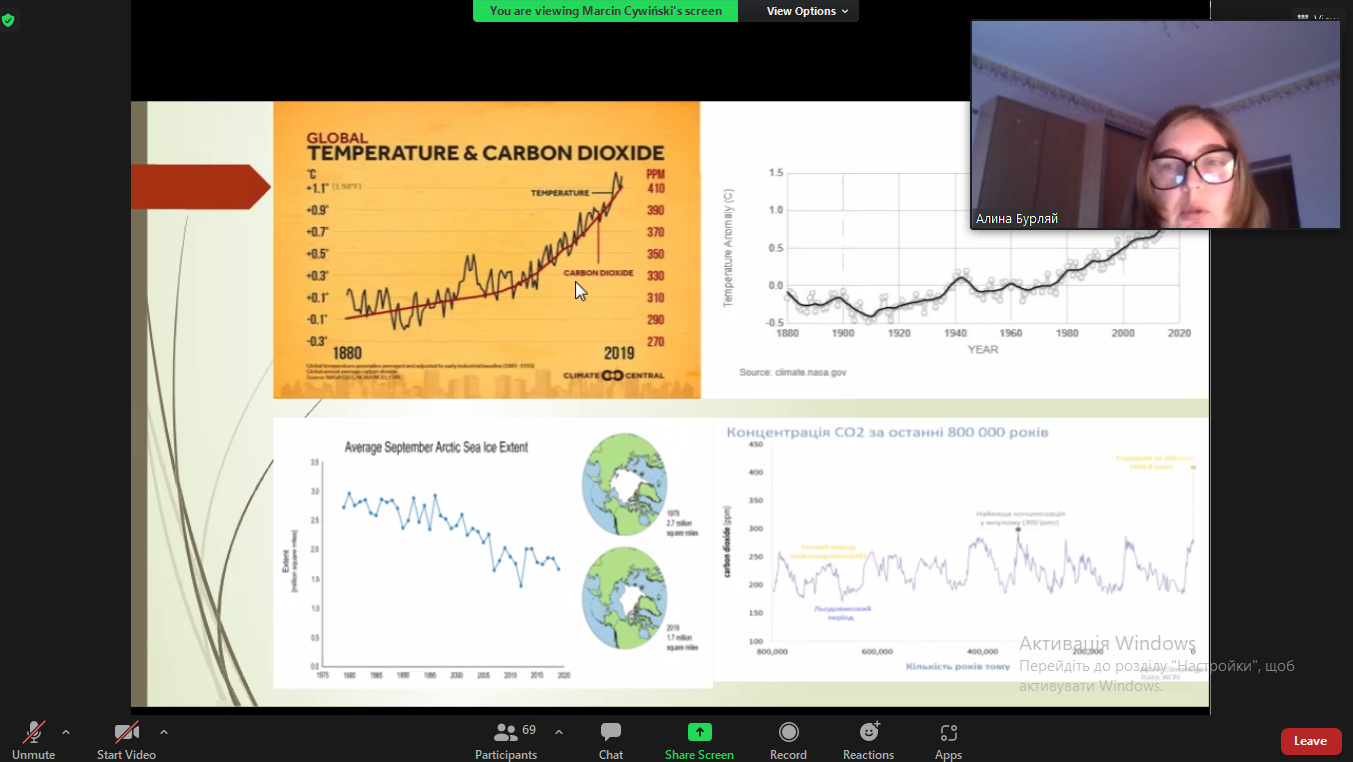The width and height of the screenshot is (1353, 762).
Task: Click the 1979 Arctic ice globe image
Action: [x=624, y=485]
